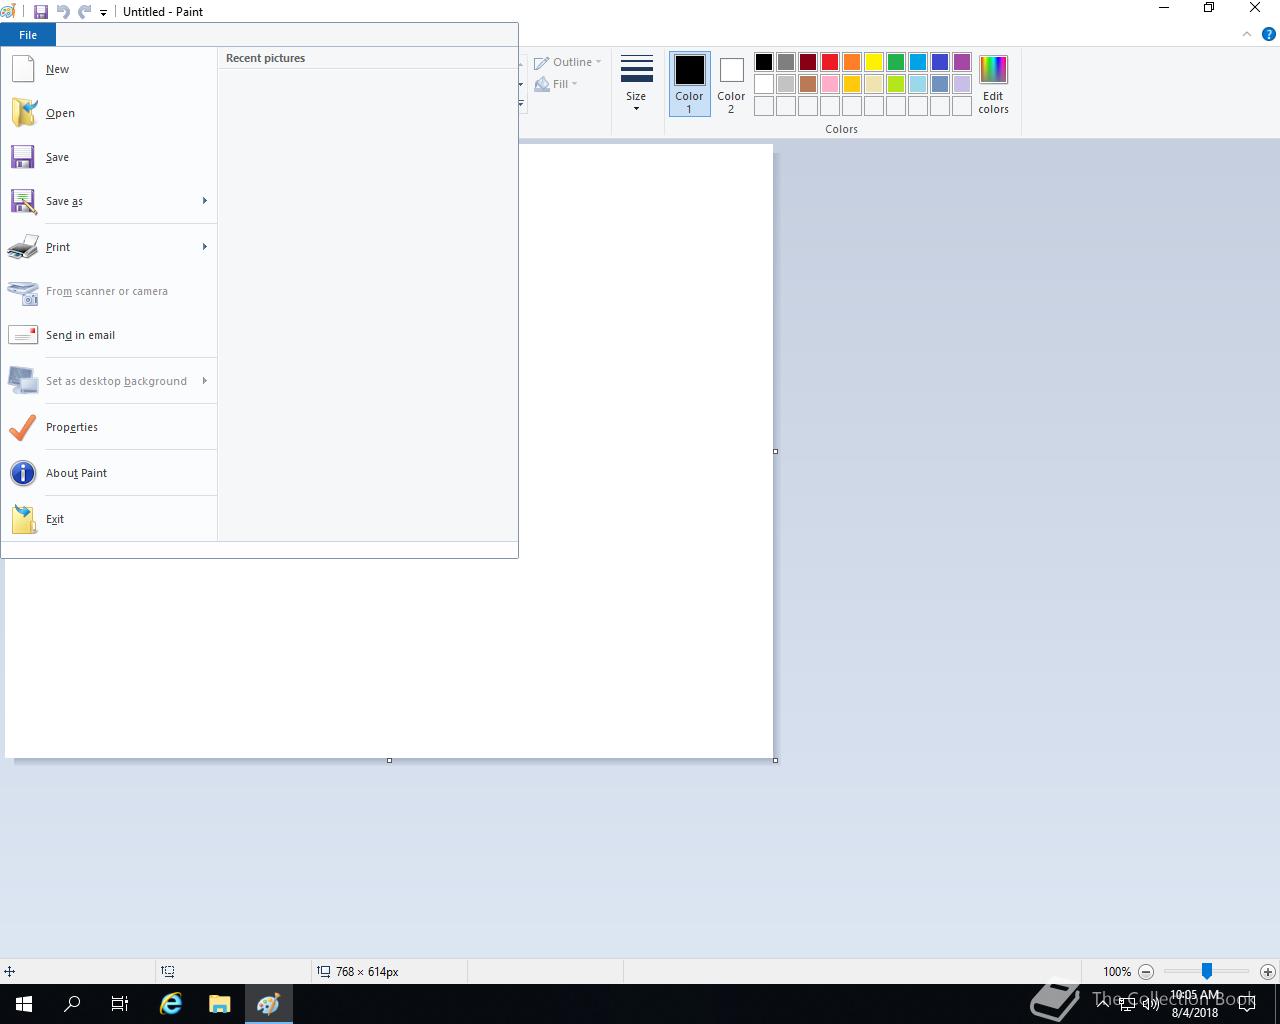The image size is (1280, 1024).
Task: Choose Open from the File menu
Action: point(110,113)
